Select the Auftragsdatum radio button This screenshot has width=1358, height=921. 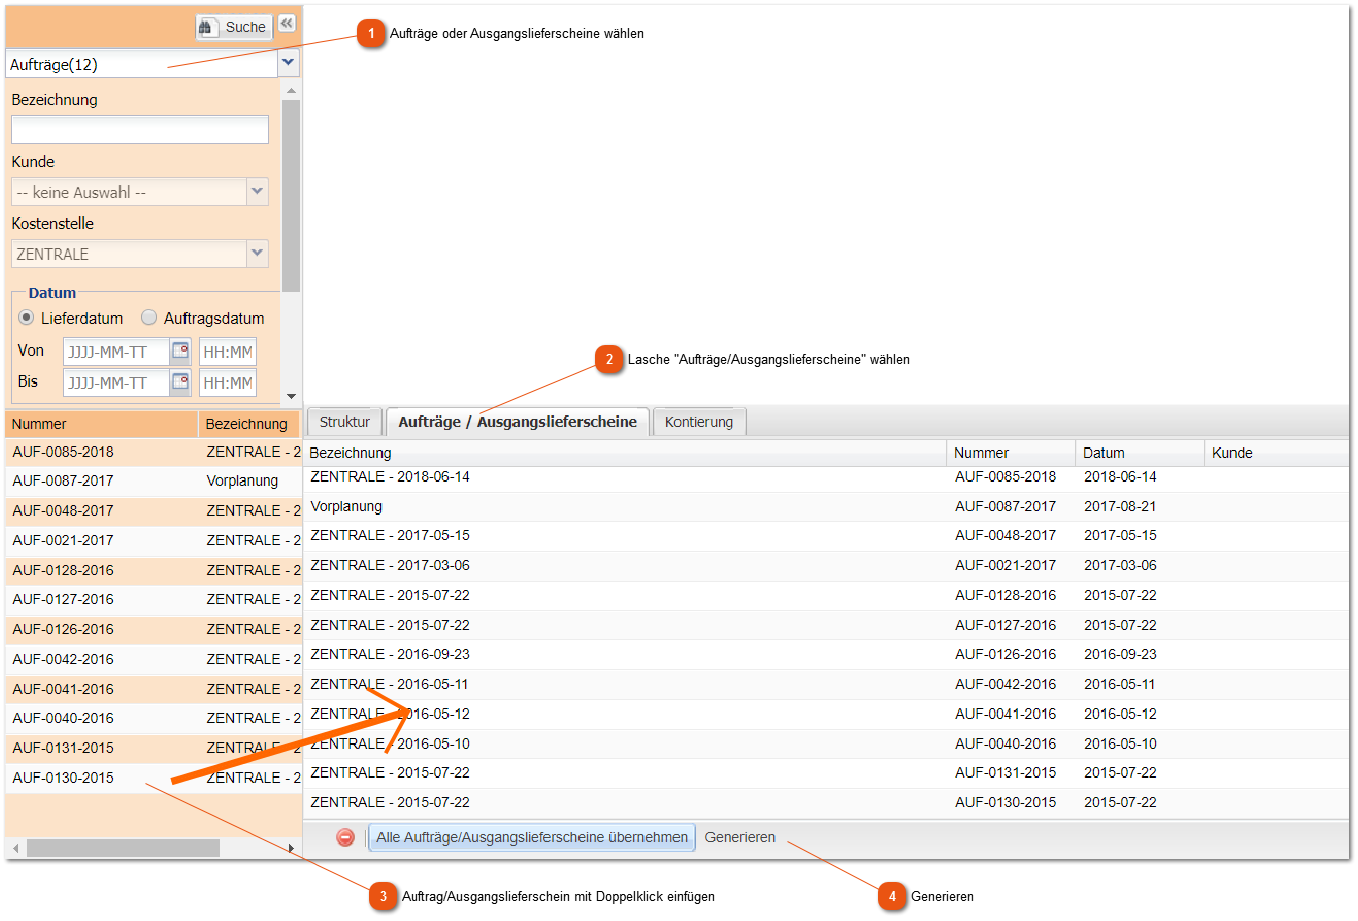point(149,317)
